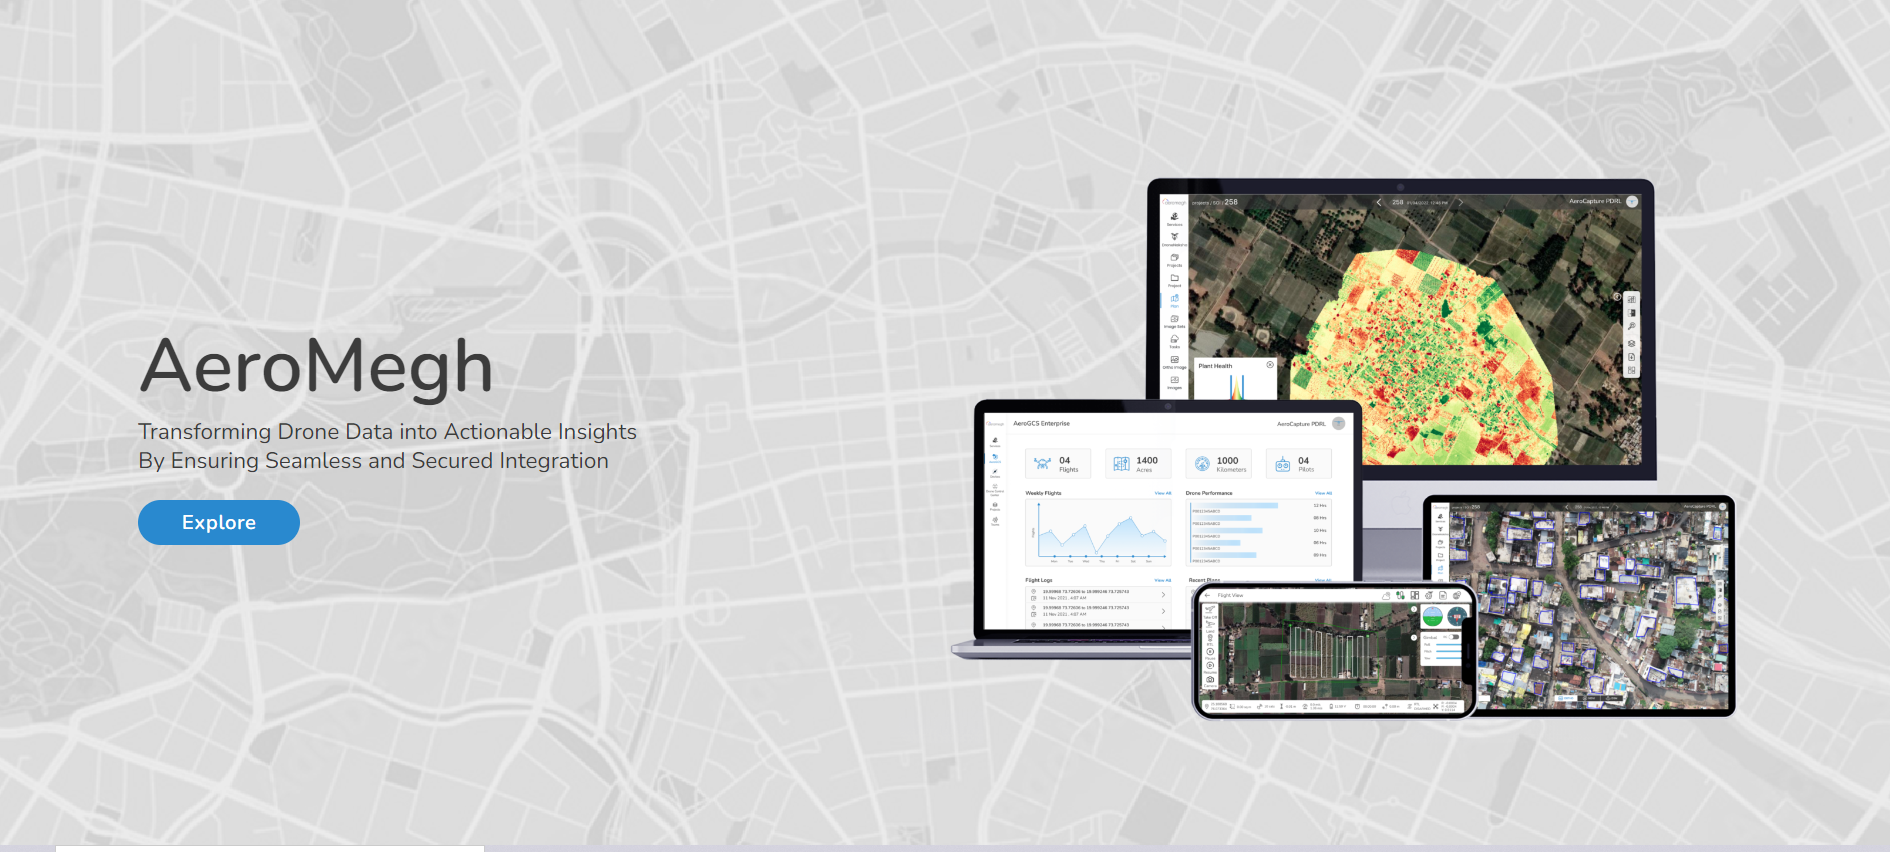
Task: Open Image Sets icon in monitor sidebar
Action: tap(1174, 319)
